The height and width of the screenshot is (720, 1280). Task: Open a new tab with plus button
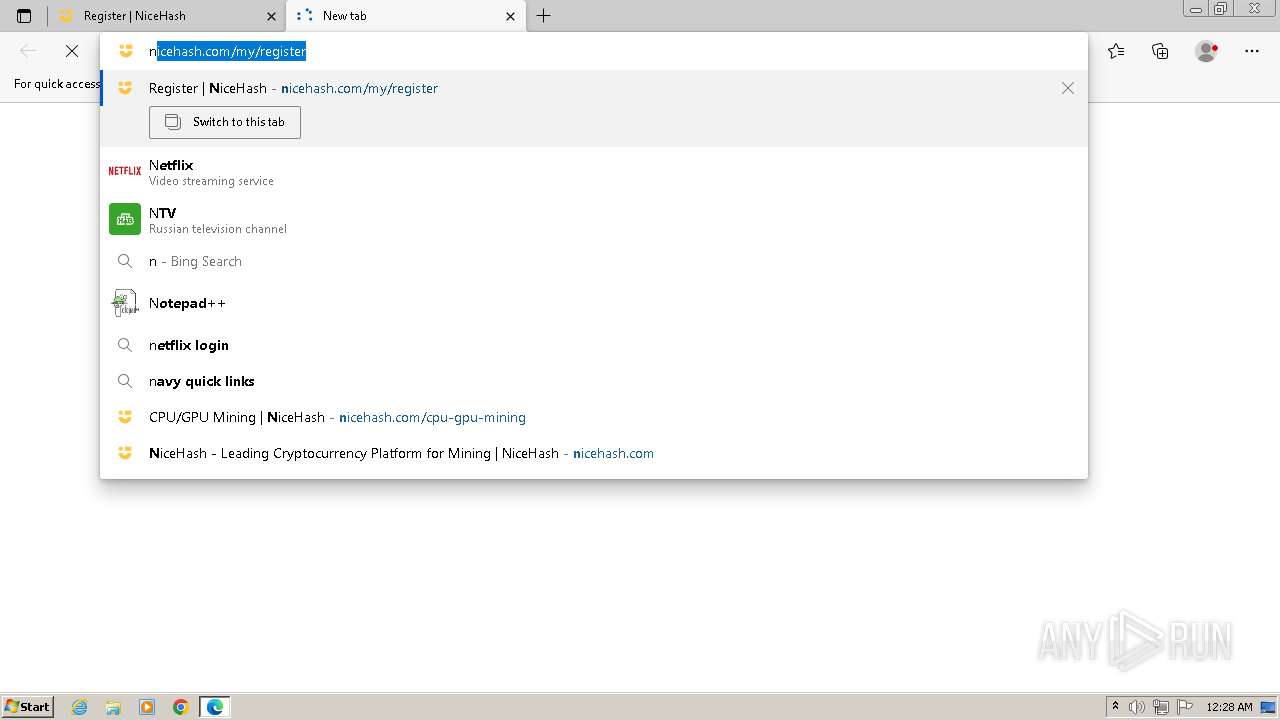[543, 16]
